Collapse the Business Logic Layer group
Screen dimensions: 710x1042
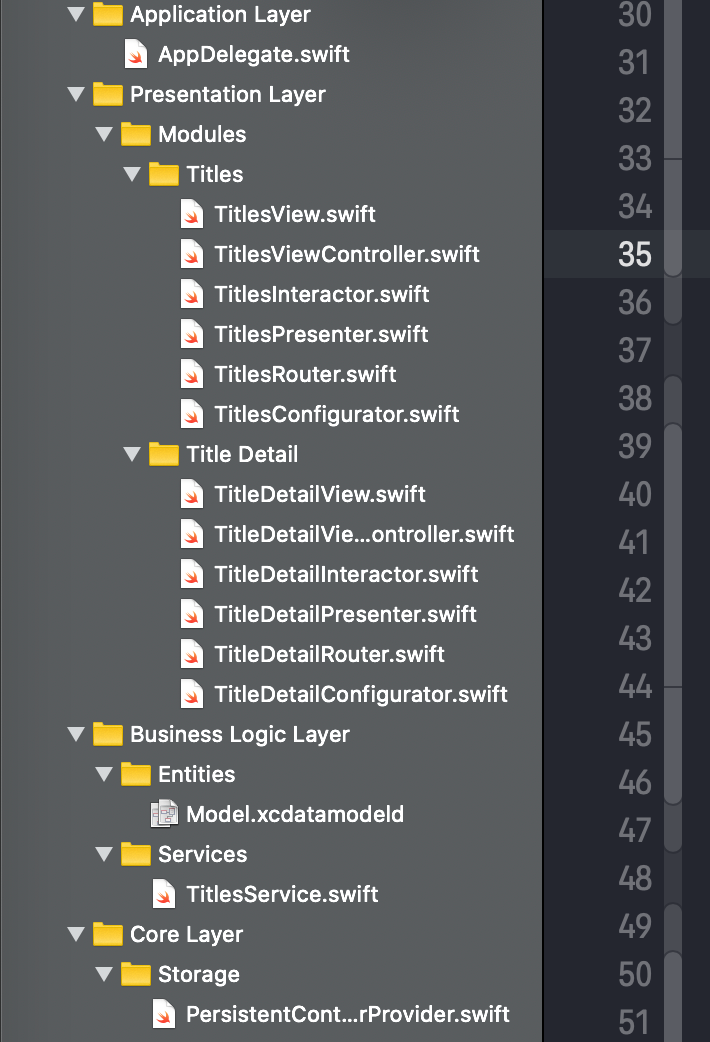[x=76, y=734]
